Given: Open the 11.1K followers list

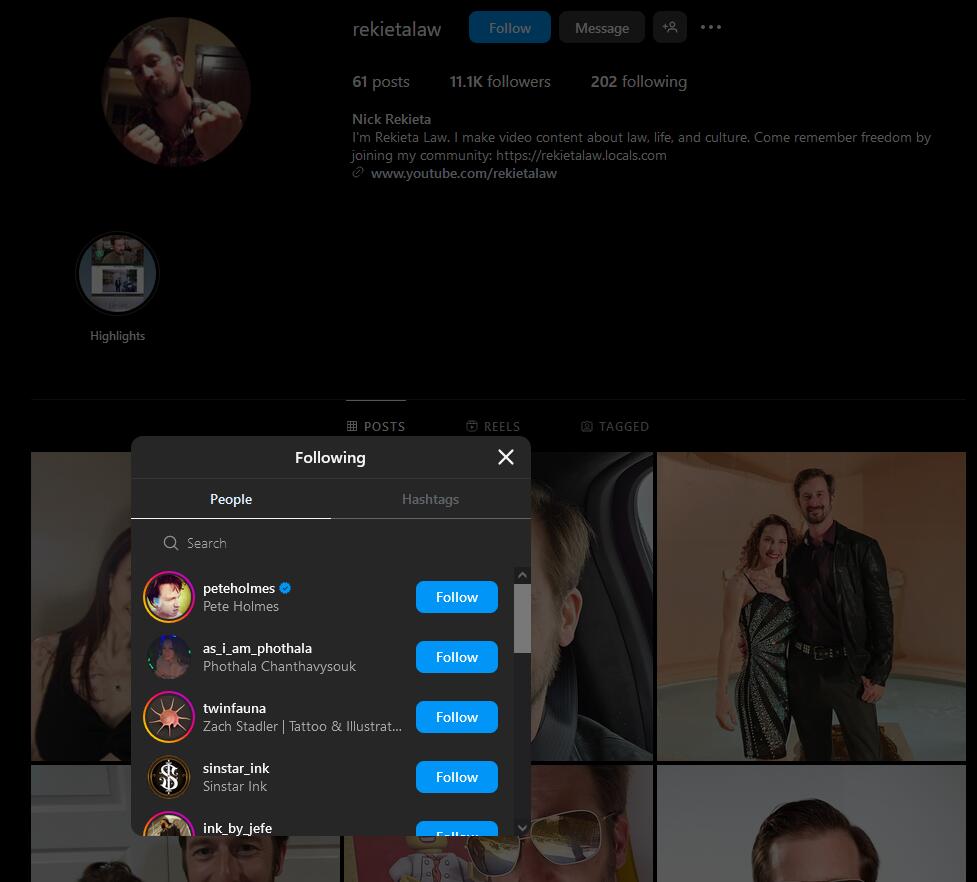Looking at the screenshot, I should click(x=500, y=82).
